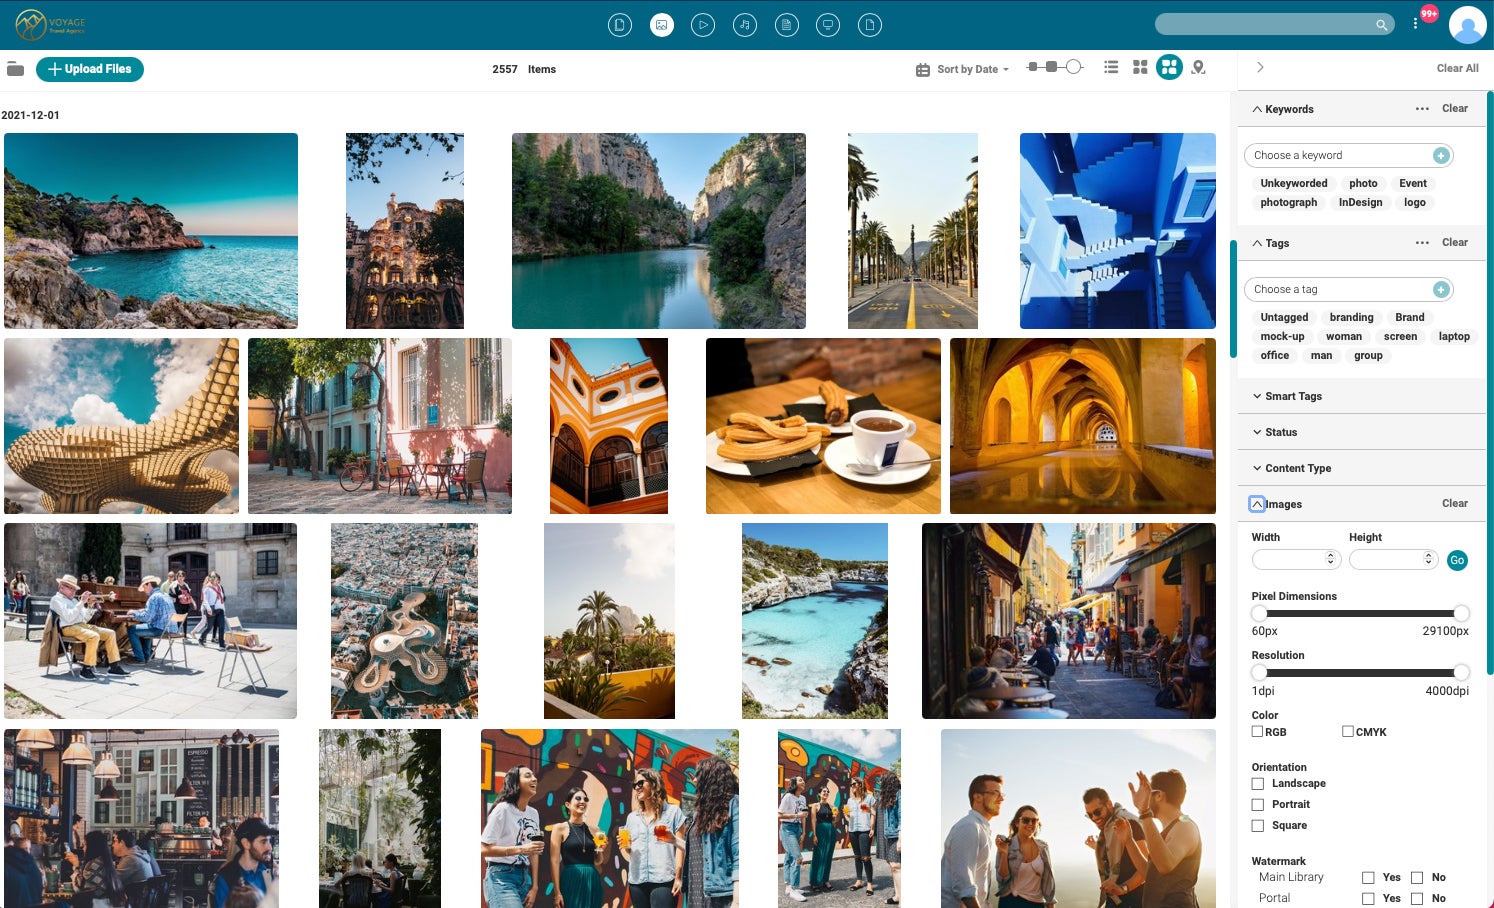Select the video files filter icon
This screenshot has height=908, width=1494.
click(x=703, y=25)
